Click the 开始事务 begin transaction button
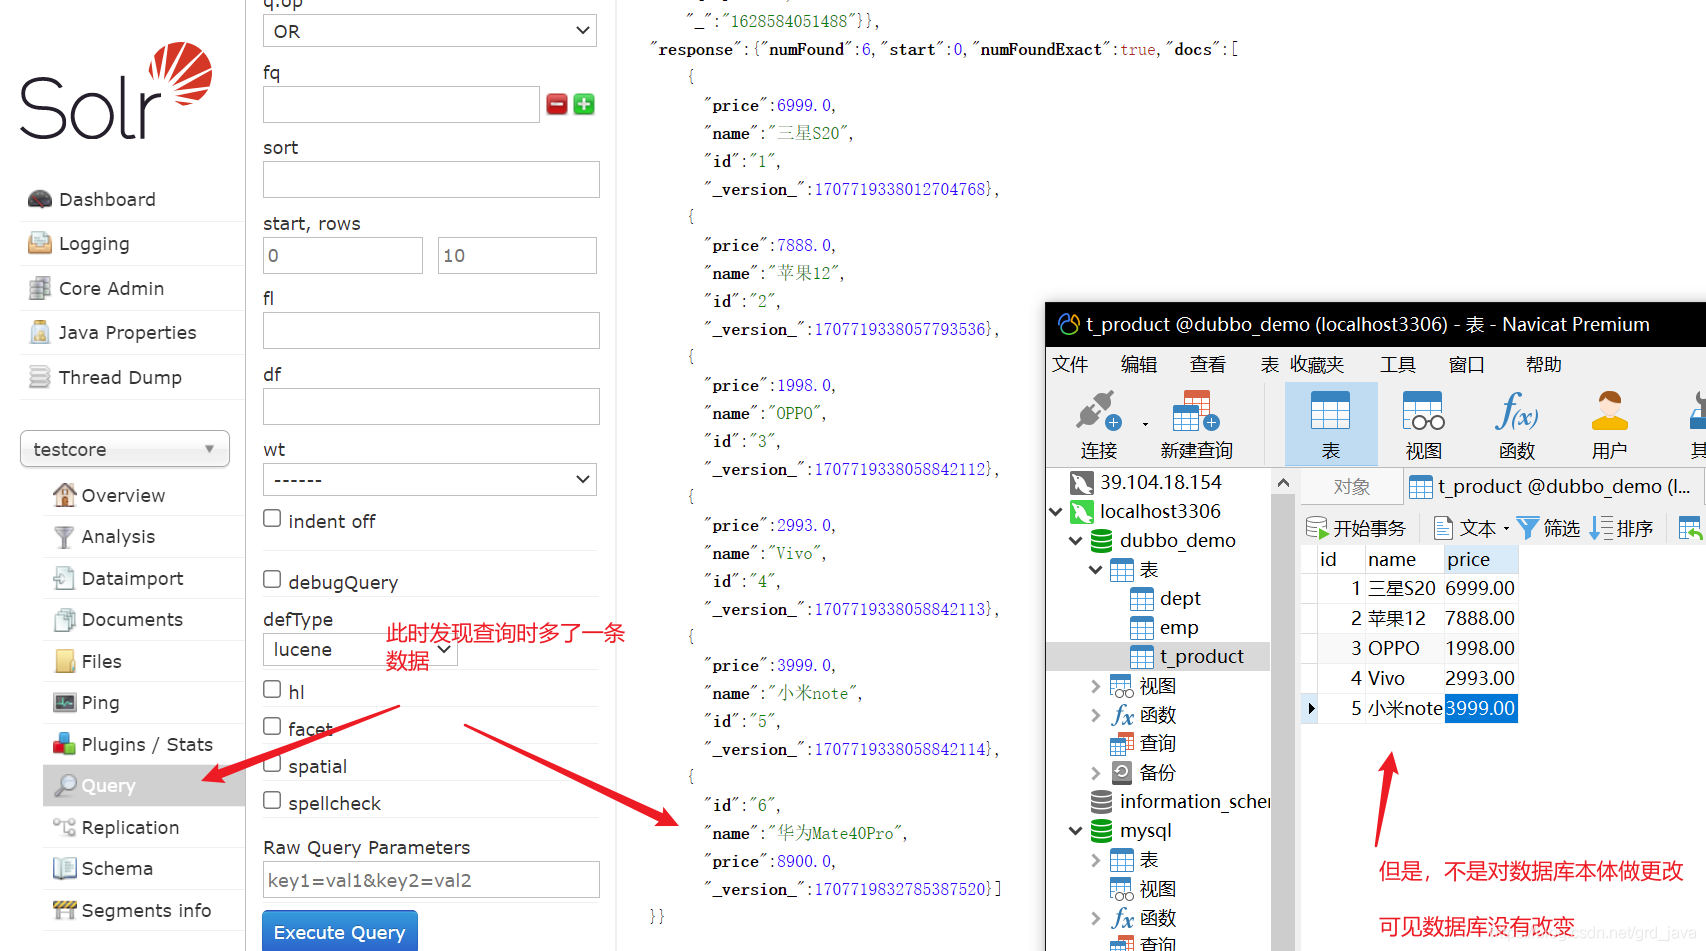 [1356, 528]
